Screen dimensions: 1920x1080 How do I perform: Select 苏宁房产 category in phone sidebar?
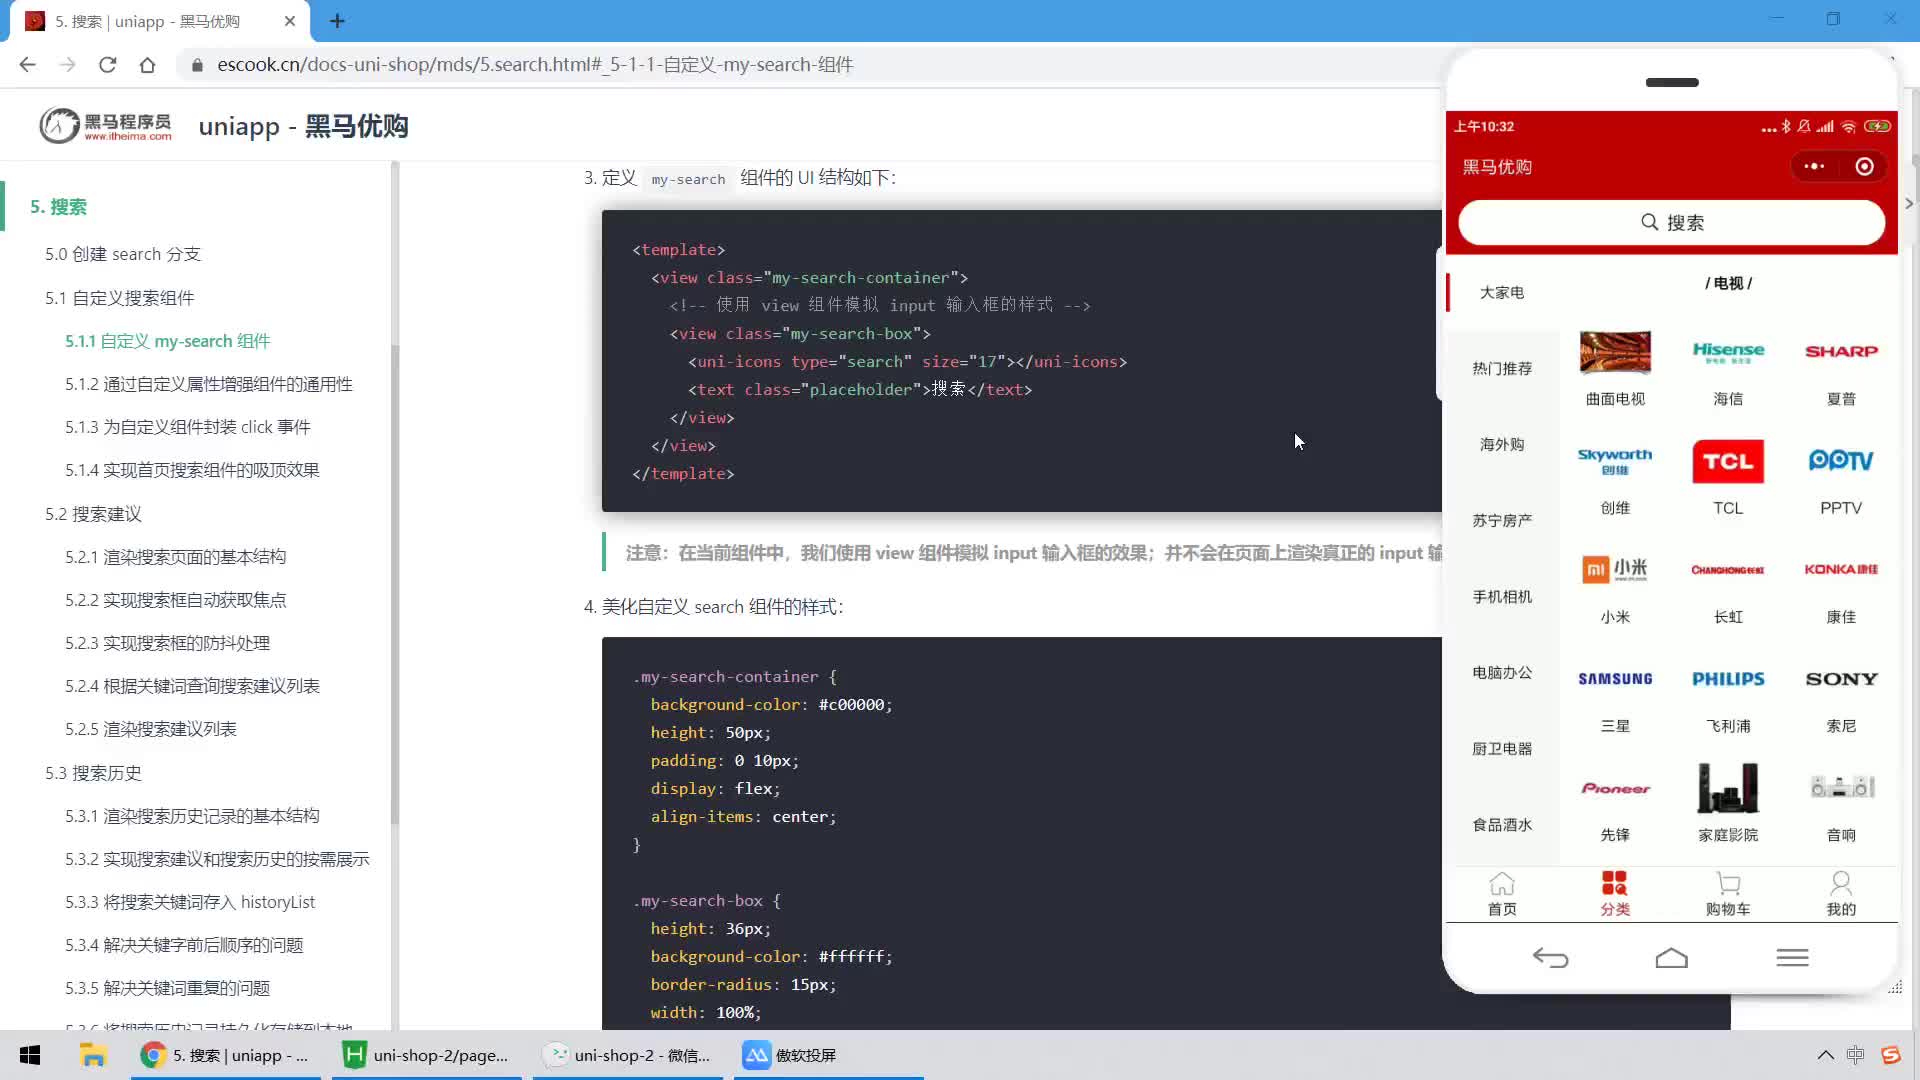tap(1502, 520)
